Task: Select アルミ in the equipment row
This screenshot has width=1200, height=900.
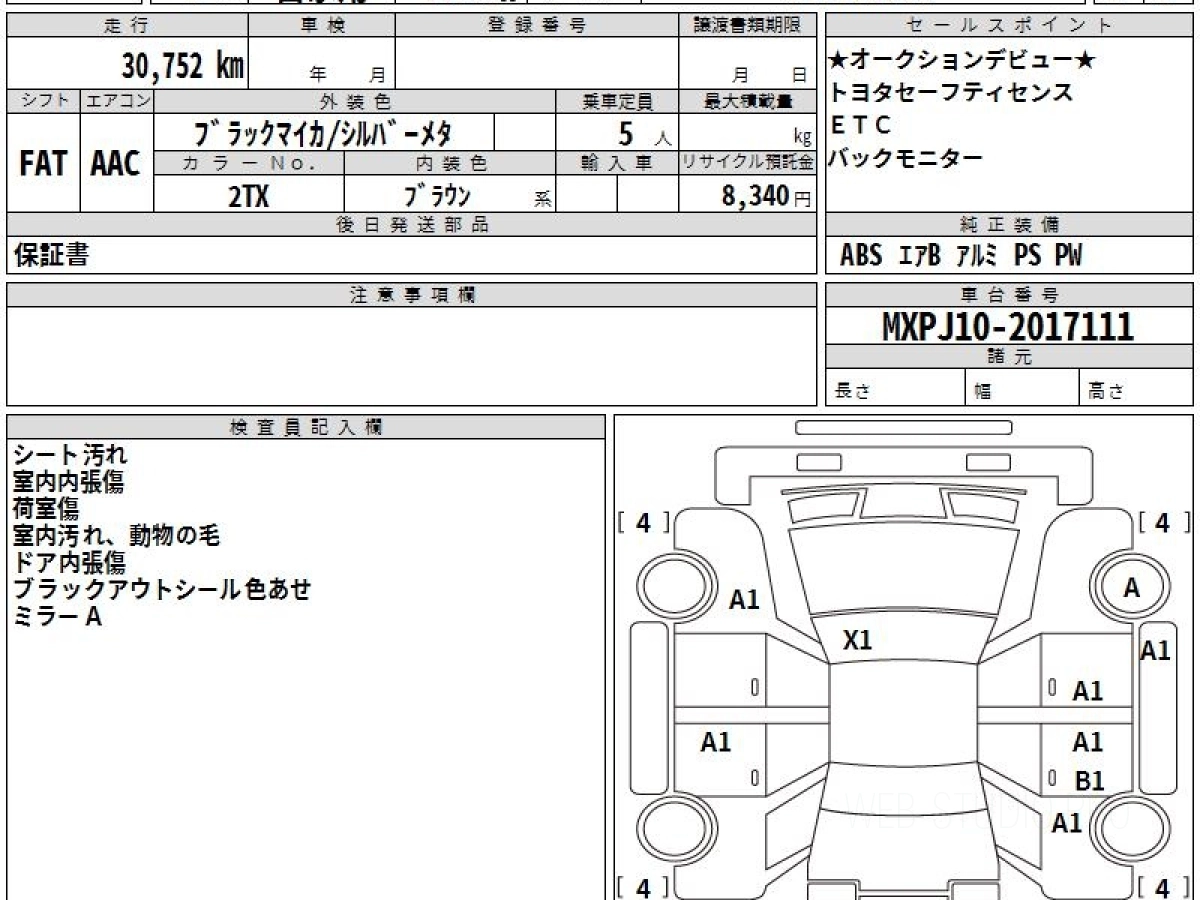Action: 977,256
